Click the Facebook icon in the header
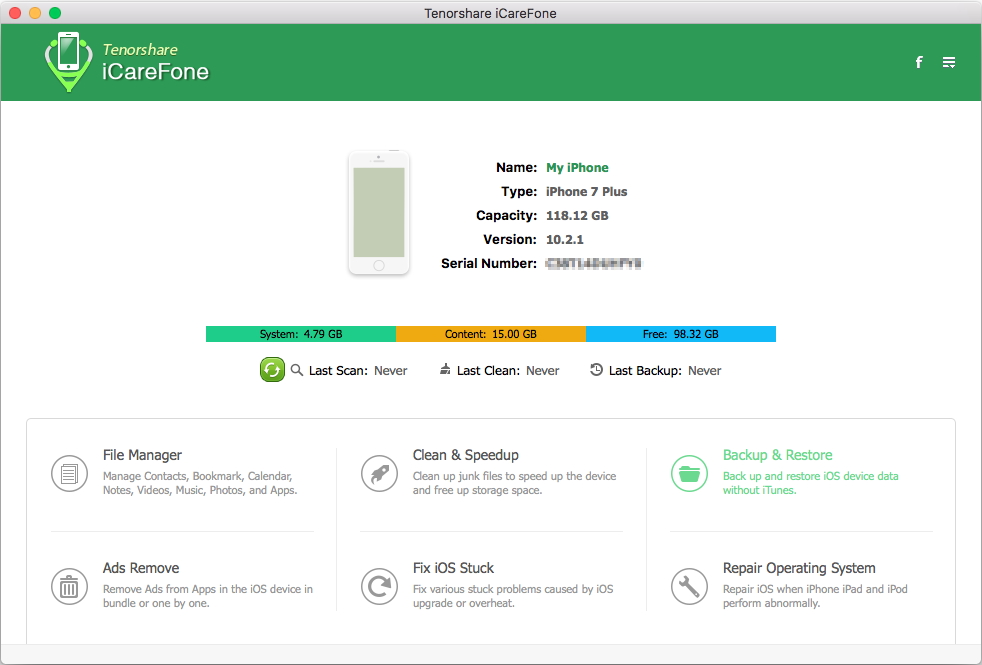 click(918, 62)
